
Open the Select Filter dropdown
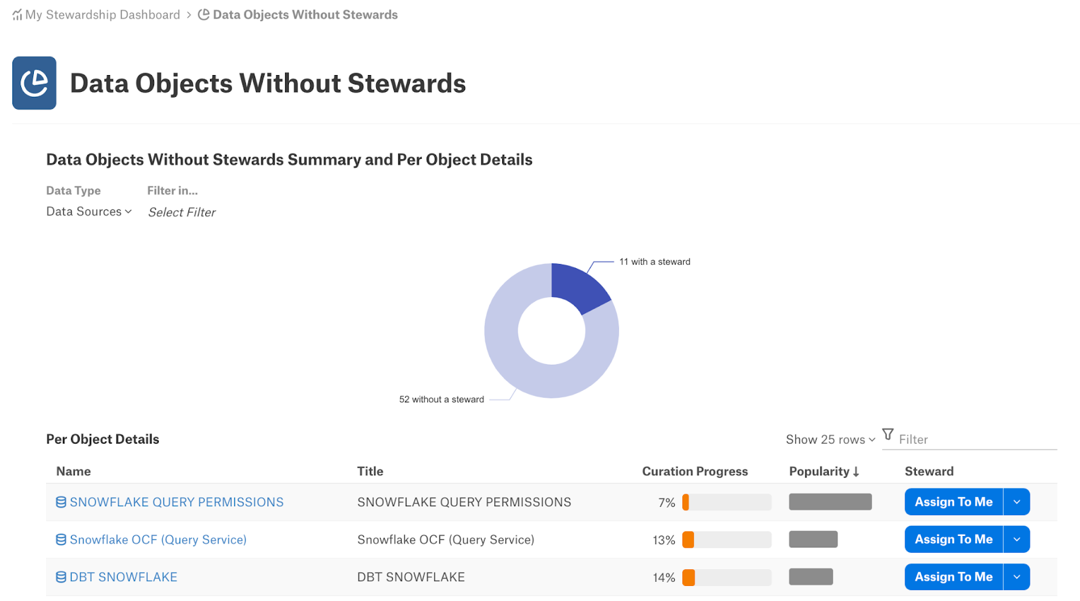click(x=182, y=212)
